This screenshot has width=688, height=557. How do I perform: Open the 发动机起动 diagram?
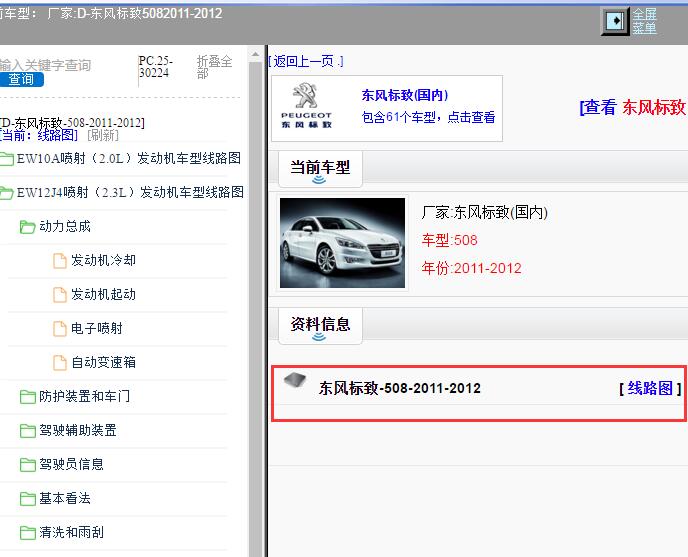click(x=103, y=294)
